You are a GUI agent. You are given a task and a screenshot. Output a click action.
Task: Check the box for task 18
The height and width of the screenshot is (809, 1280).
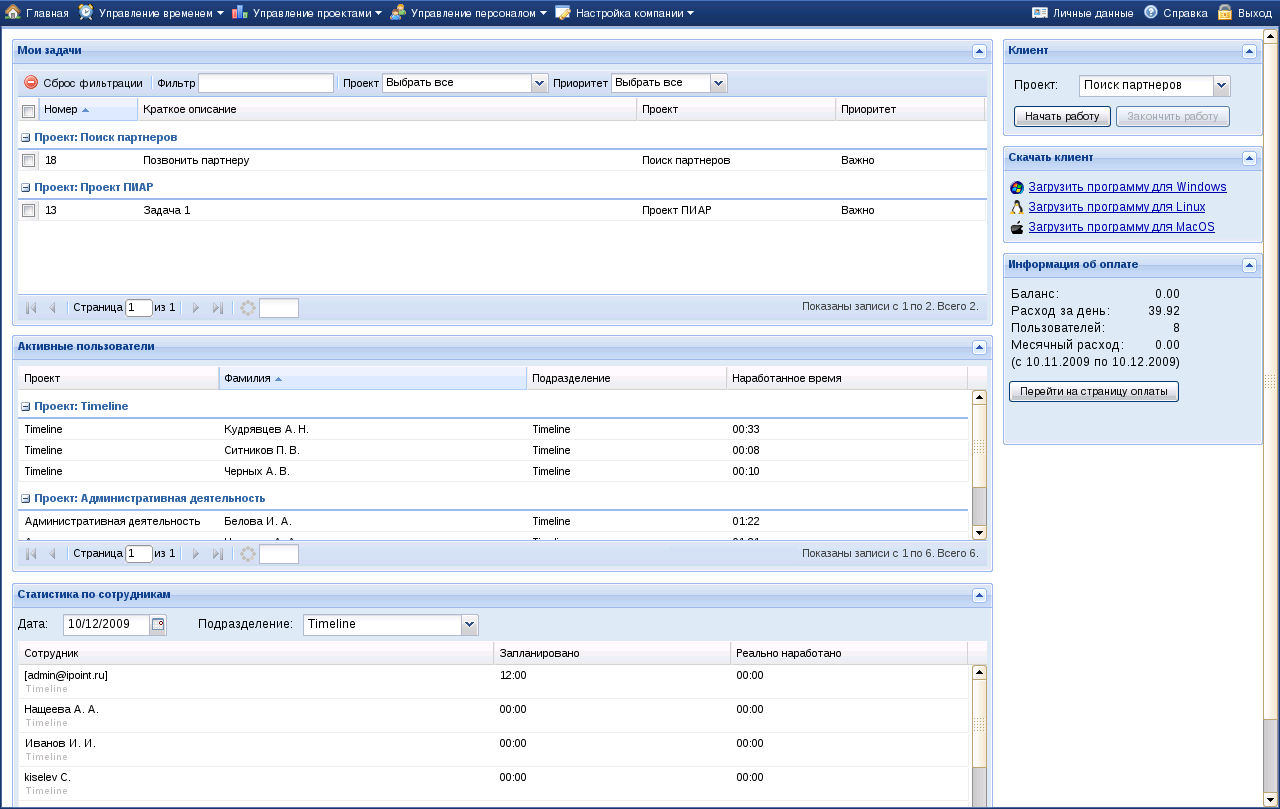point(29,160)
